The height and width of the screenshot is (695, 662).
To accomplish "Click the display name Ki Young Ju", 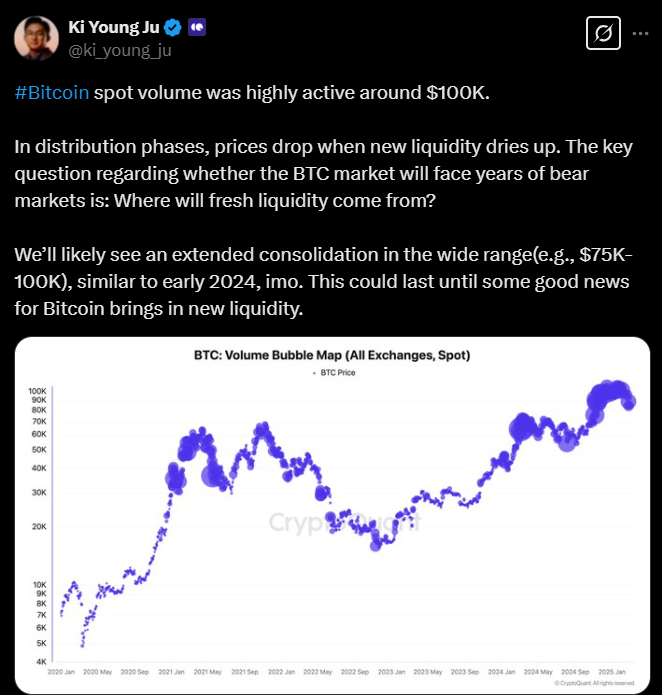I will coord(114,26).
